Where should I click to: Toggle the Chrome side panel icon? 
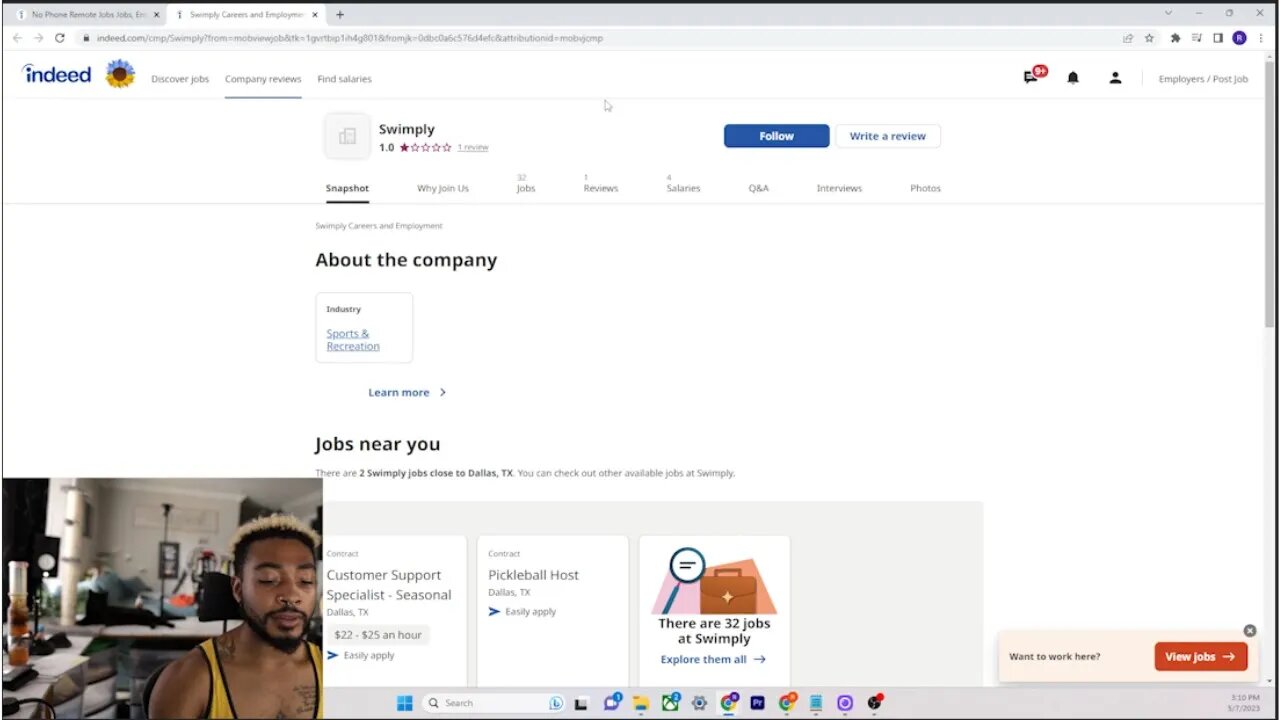pos(1218,38)
